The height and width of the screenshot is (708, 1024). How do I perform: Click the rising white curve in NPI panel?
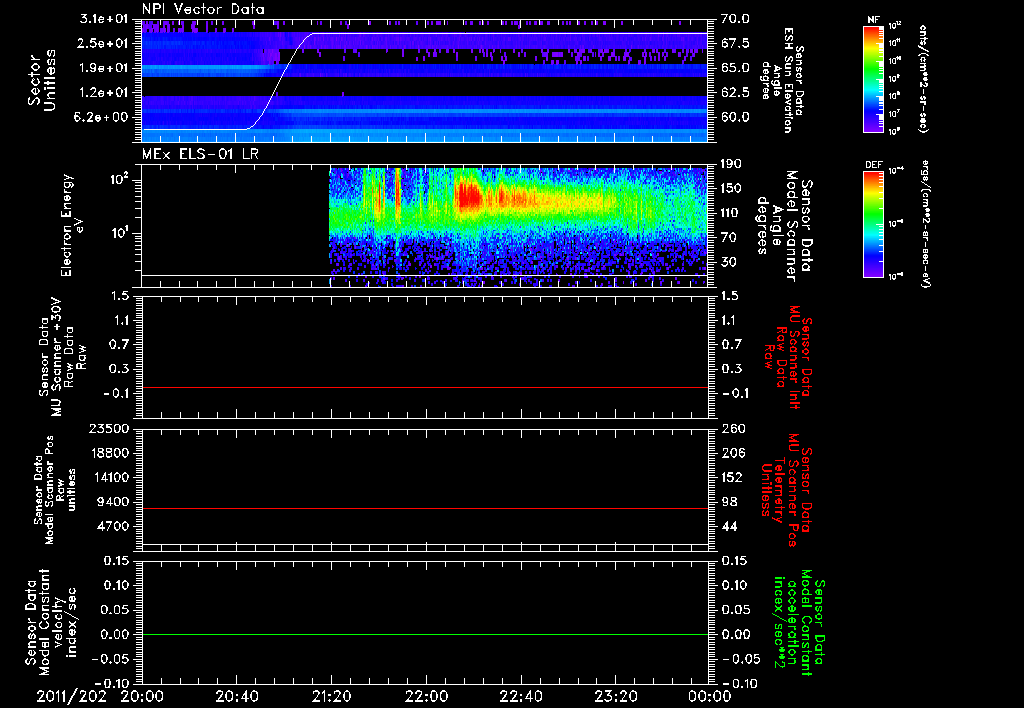280,80
